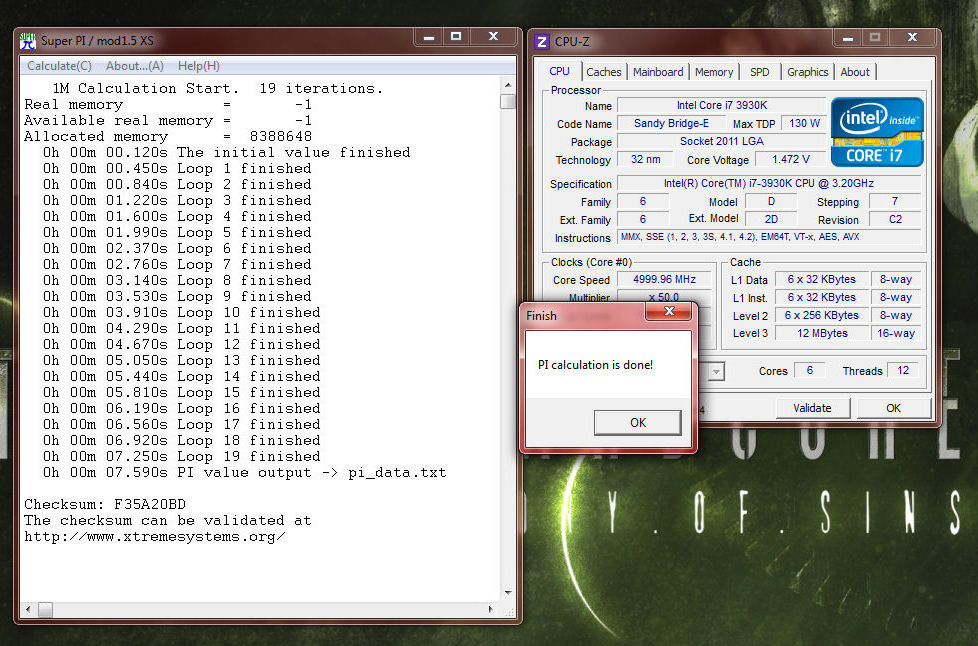Viewport: 978px width, 646px height.
Task: Click the Level 3 cache value '12 MBytes'
Action: (x=821, y=334)
